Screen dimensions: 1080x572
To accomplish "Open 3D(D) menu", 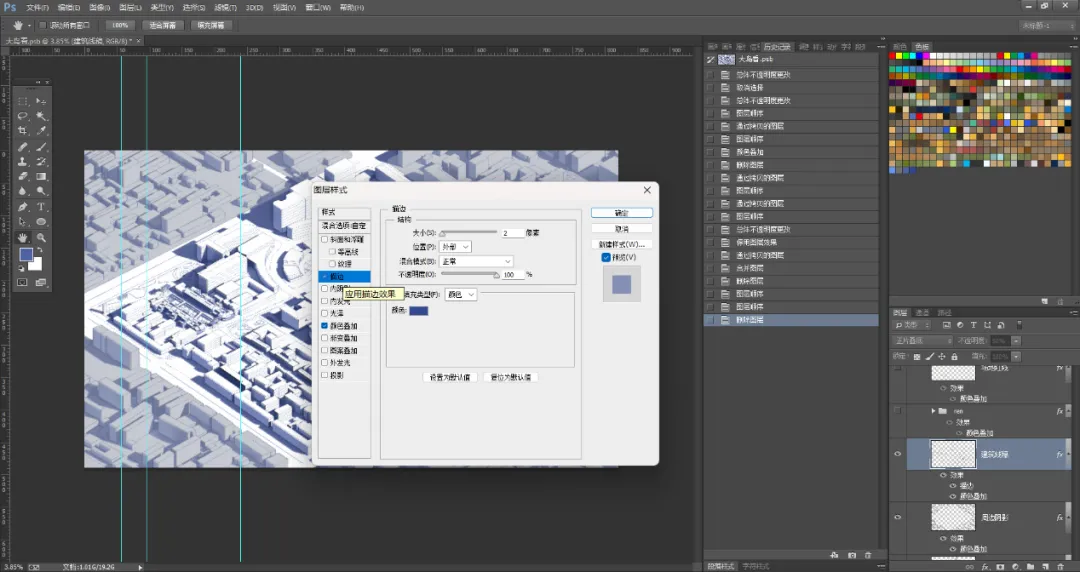I will coord(254,8).
